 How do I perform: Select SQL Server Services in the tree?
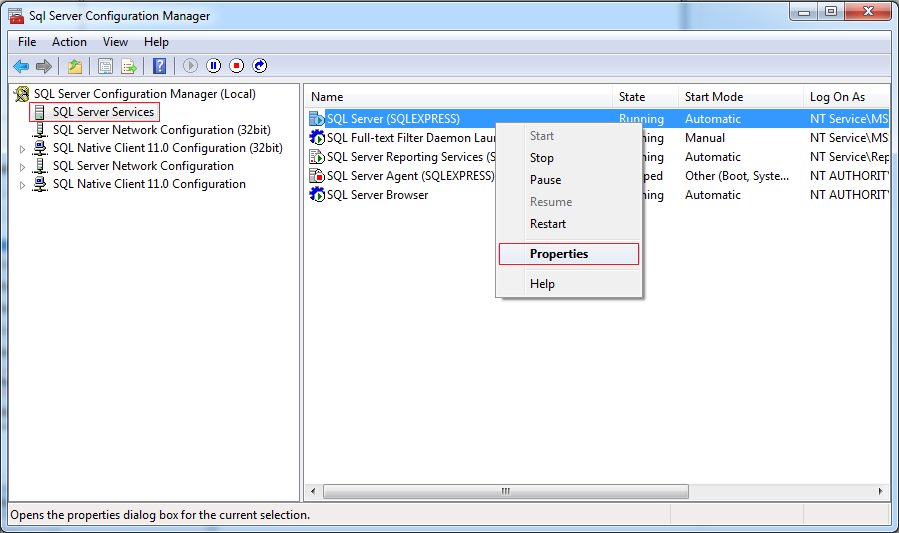[x=103, y=112]
